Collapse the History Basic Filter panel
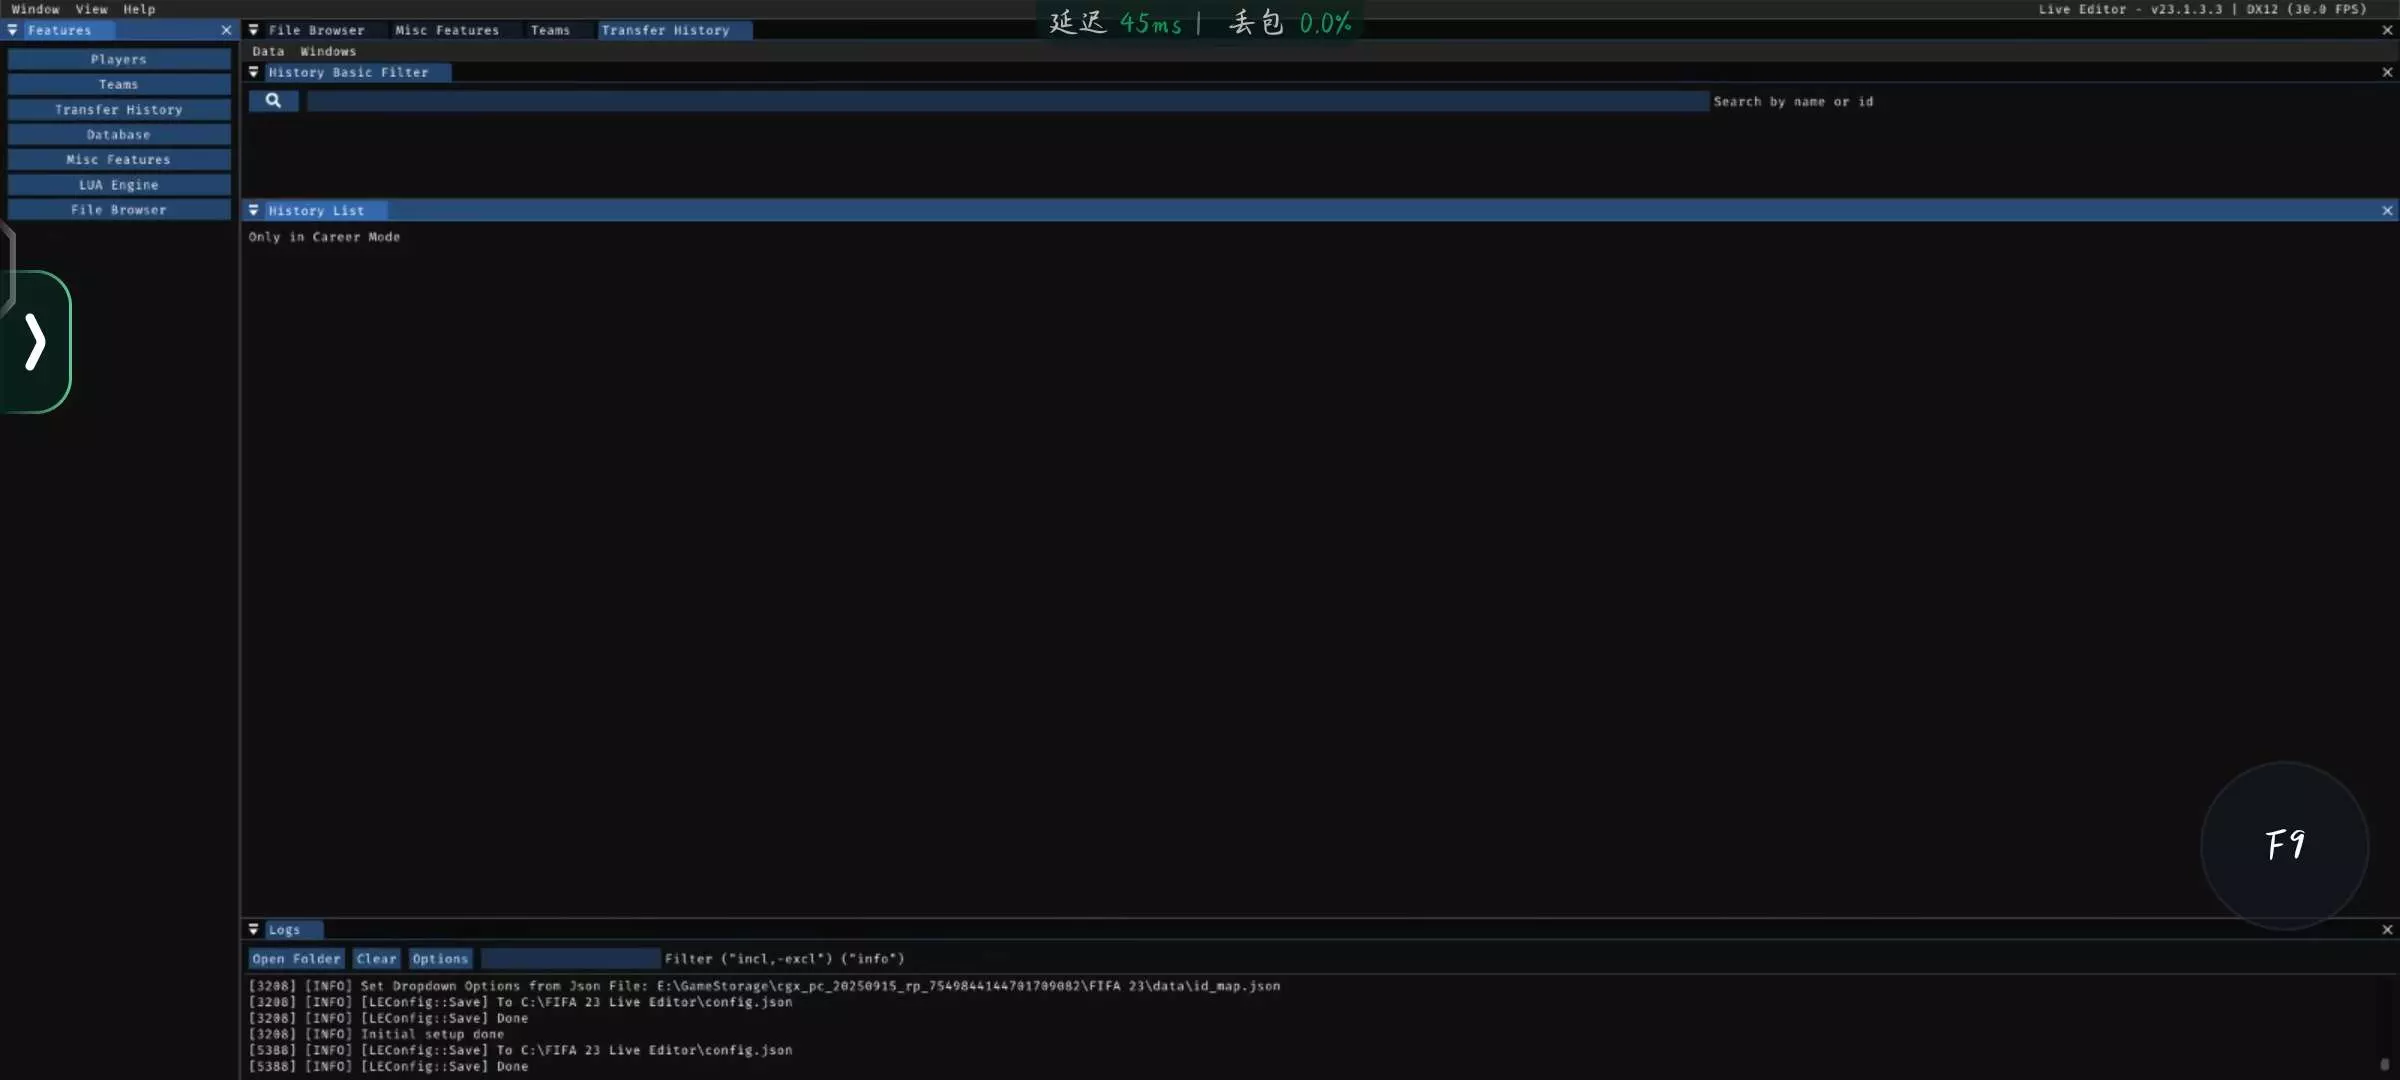 254,72
